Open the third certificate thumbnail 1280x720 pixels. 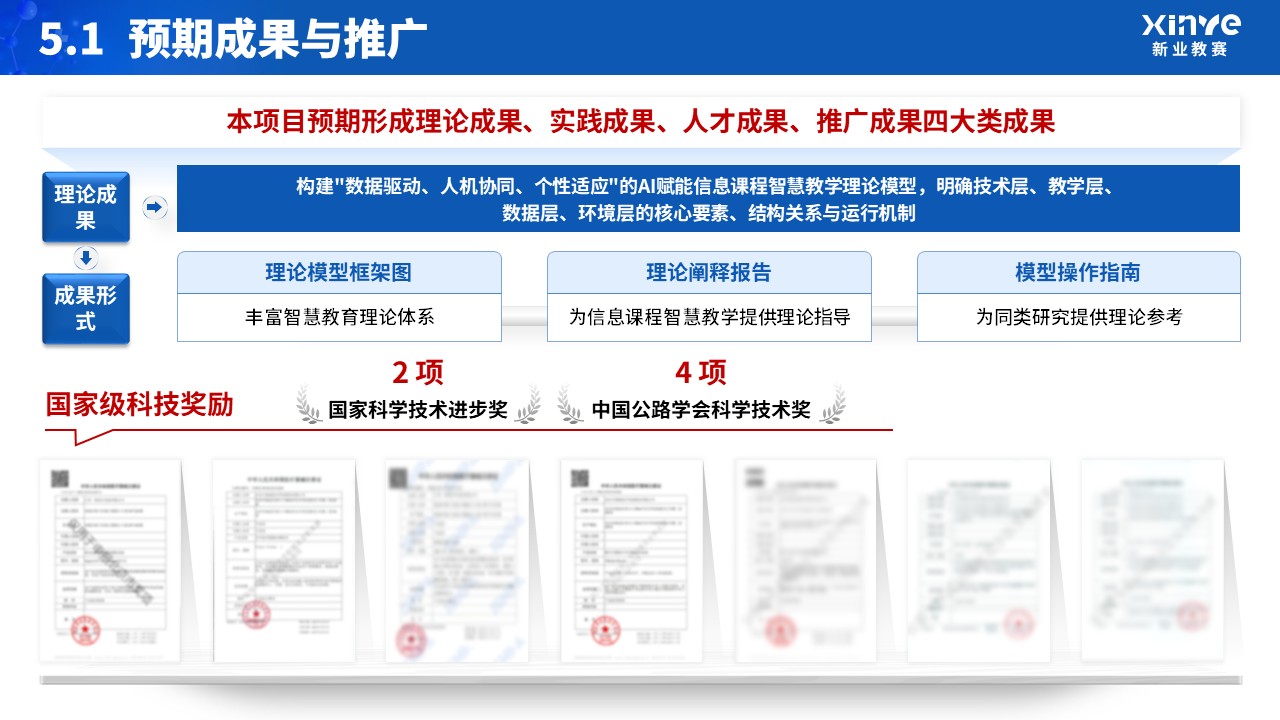point(457,560)
